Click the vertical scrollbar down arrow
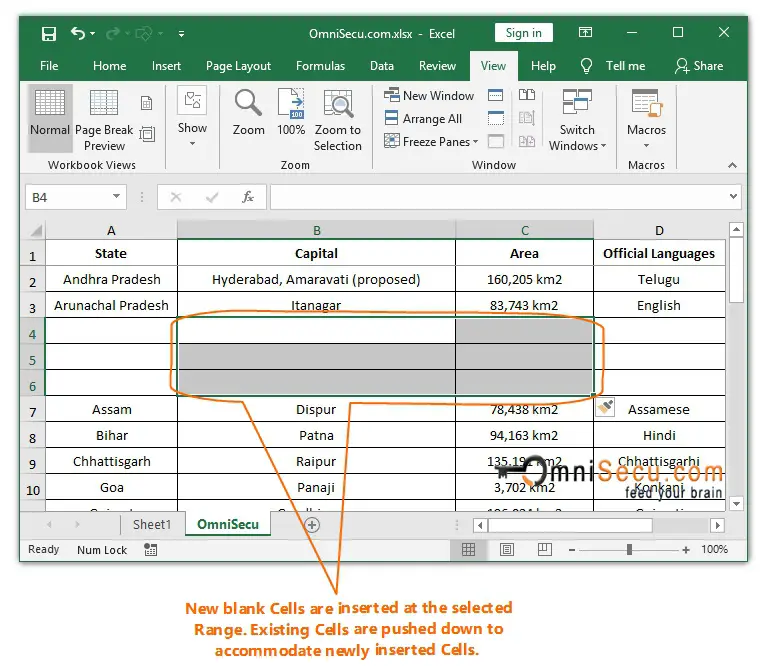763x666 pixels. click(x=737, y=504)
